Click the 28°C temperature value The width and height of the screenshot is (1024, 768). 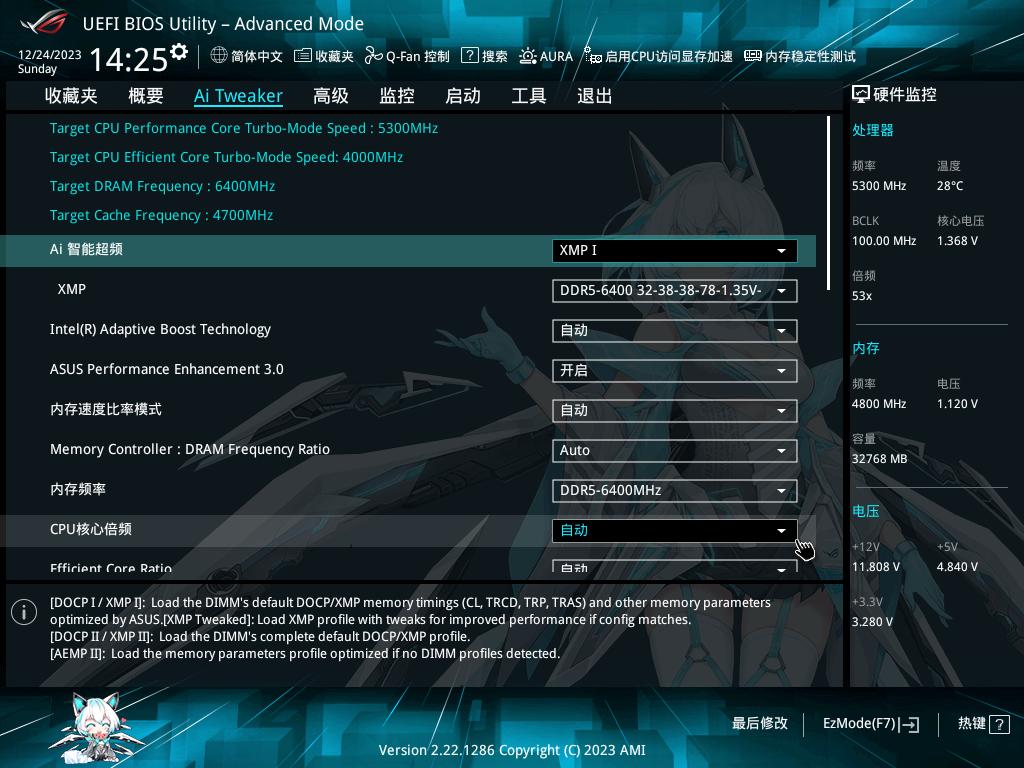coord(950,186)
